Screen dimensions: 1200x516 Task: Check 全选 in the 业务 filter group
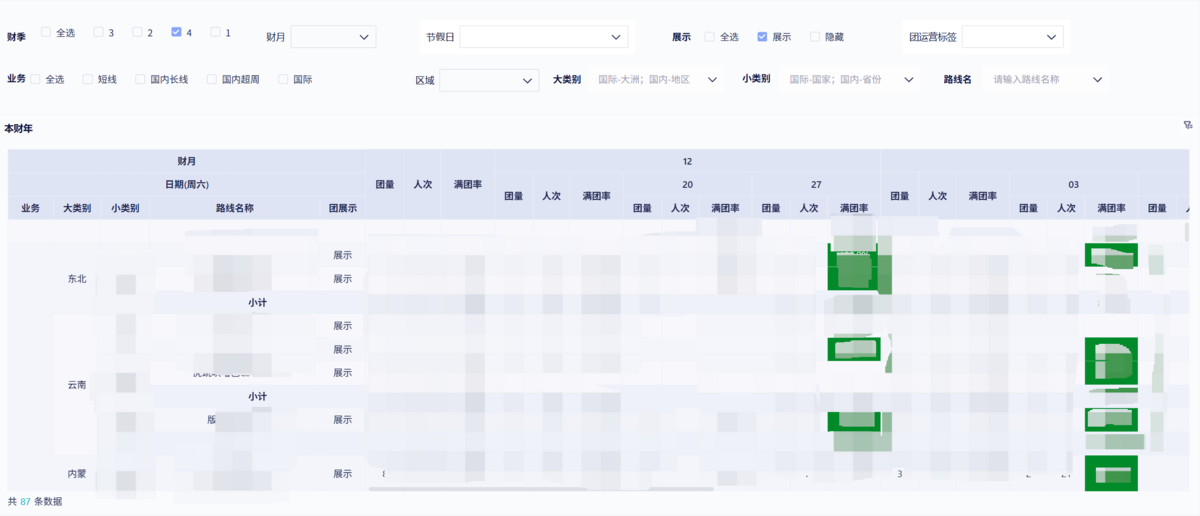pos(35,78)
